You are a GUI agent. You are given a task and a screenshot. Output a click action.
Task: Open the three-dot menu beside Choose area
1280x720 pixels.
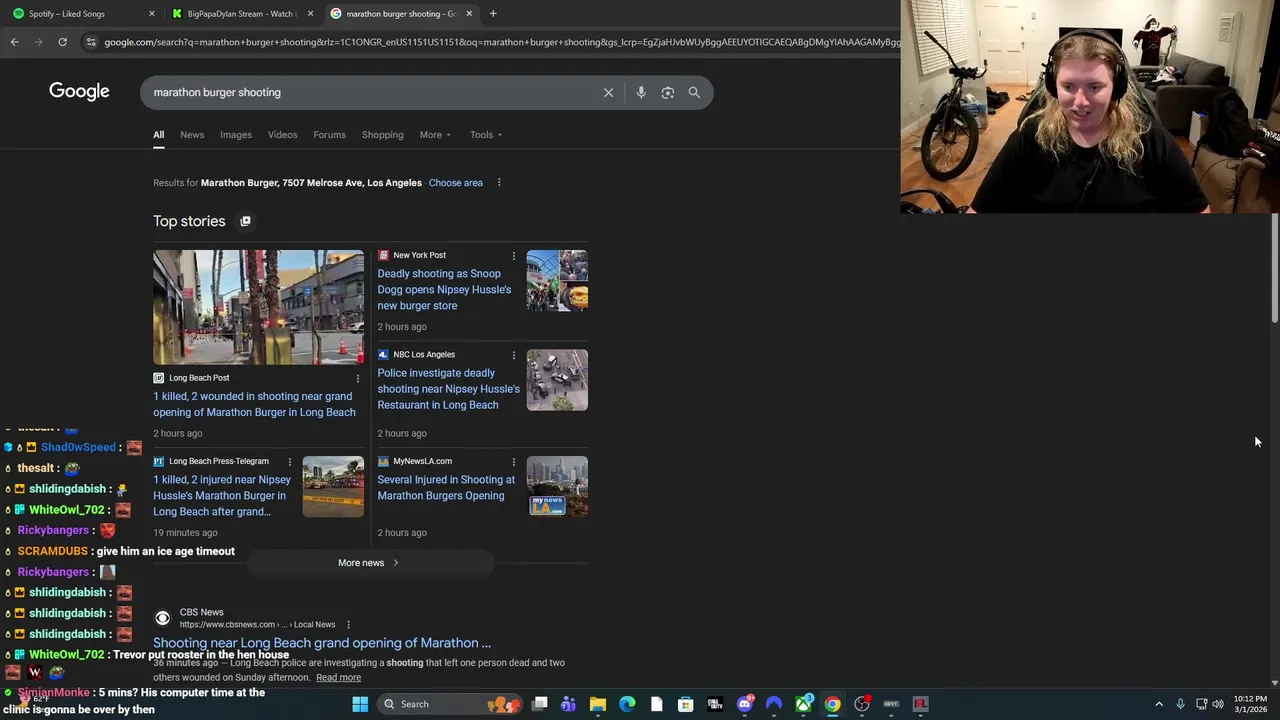tap(499, 183)
